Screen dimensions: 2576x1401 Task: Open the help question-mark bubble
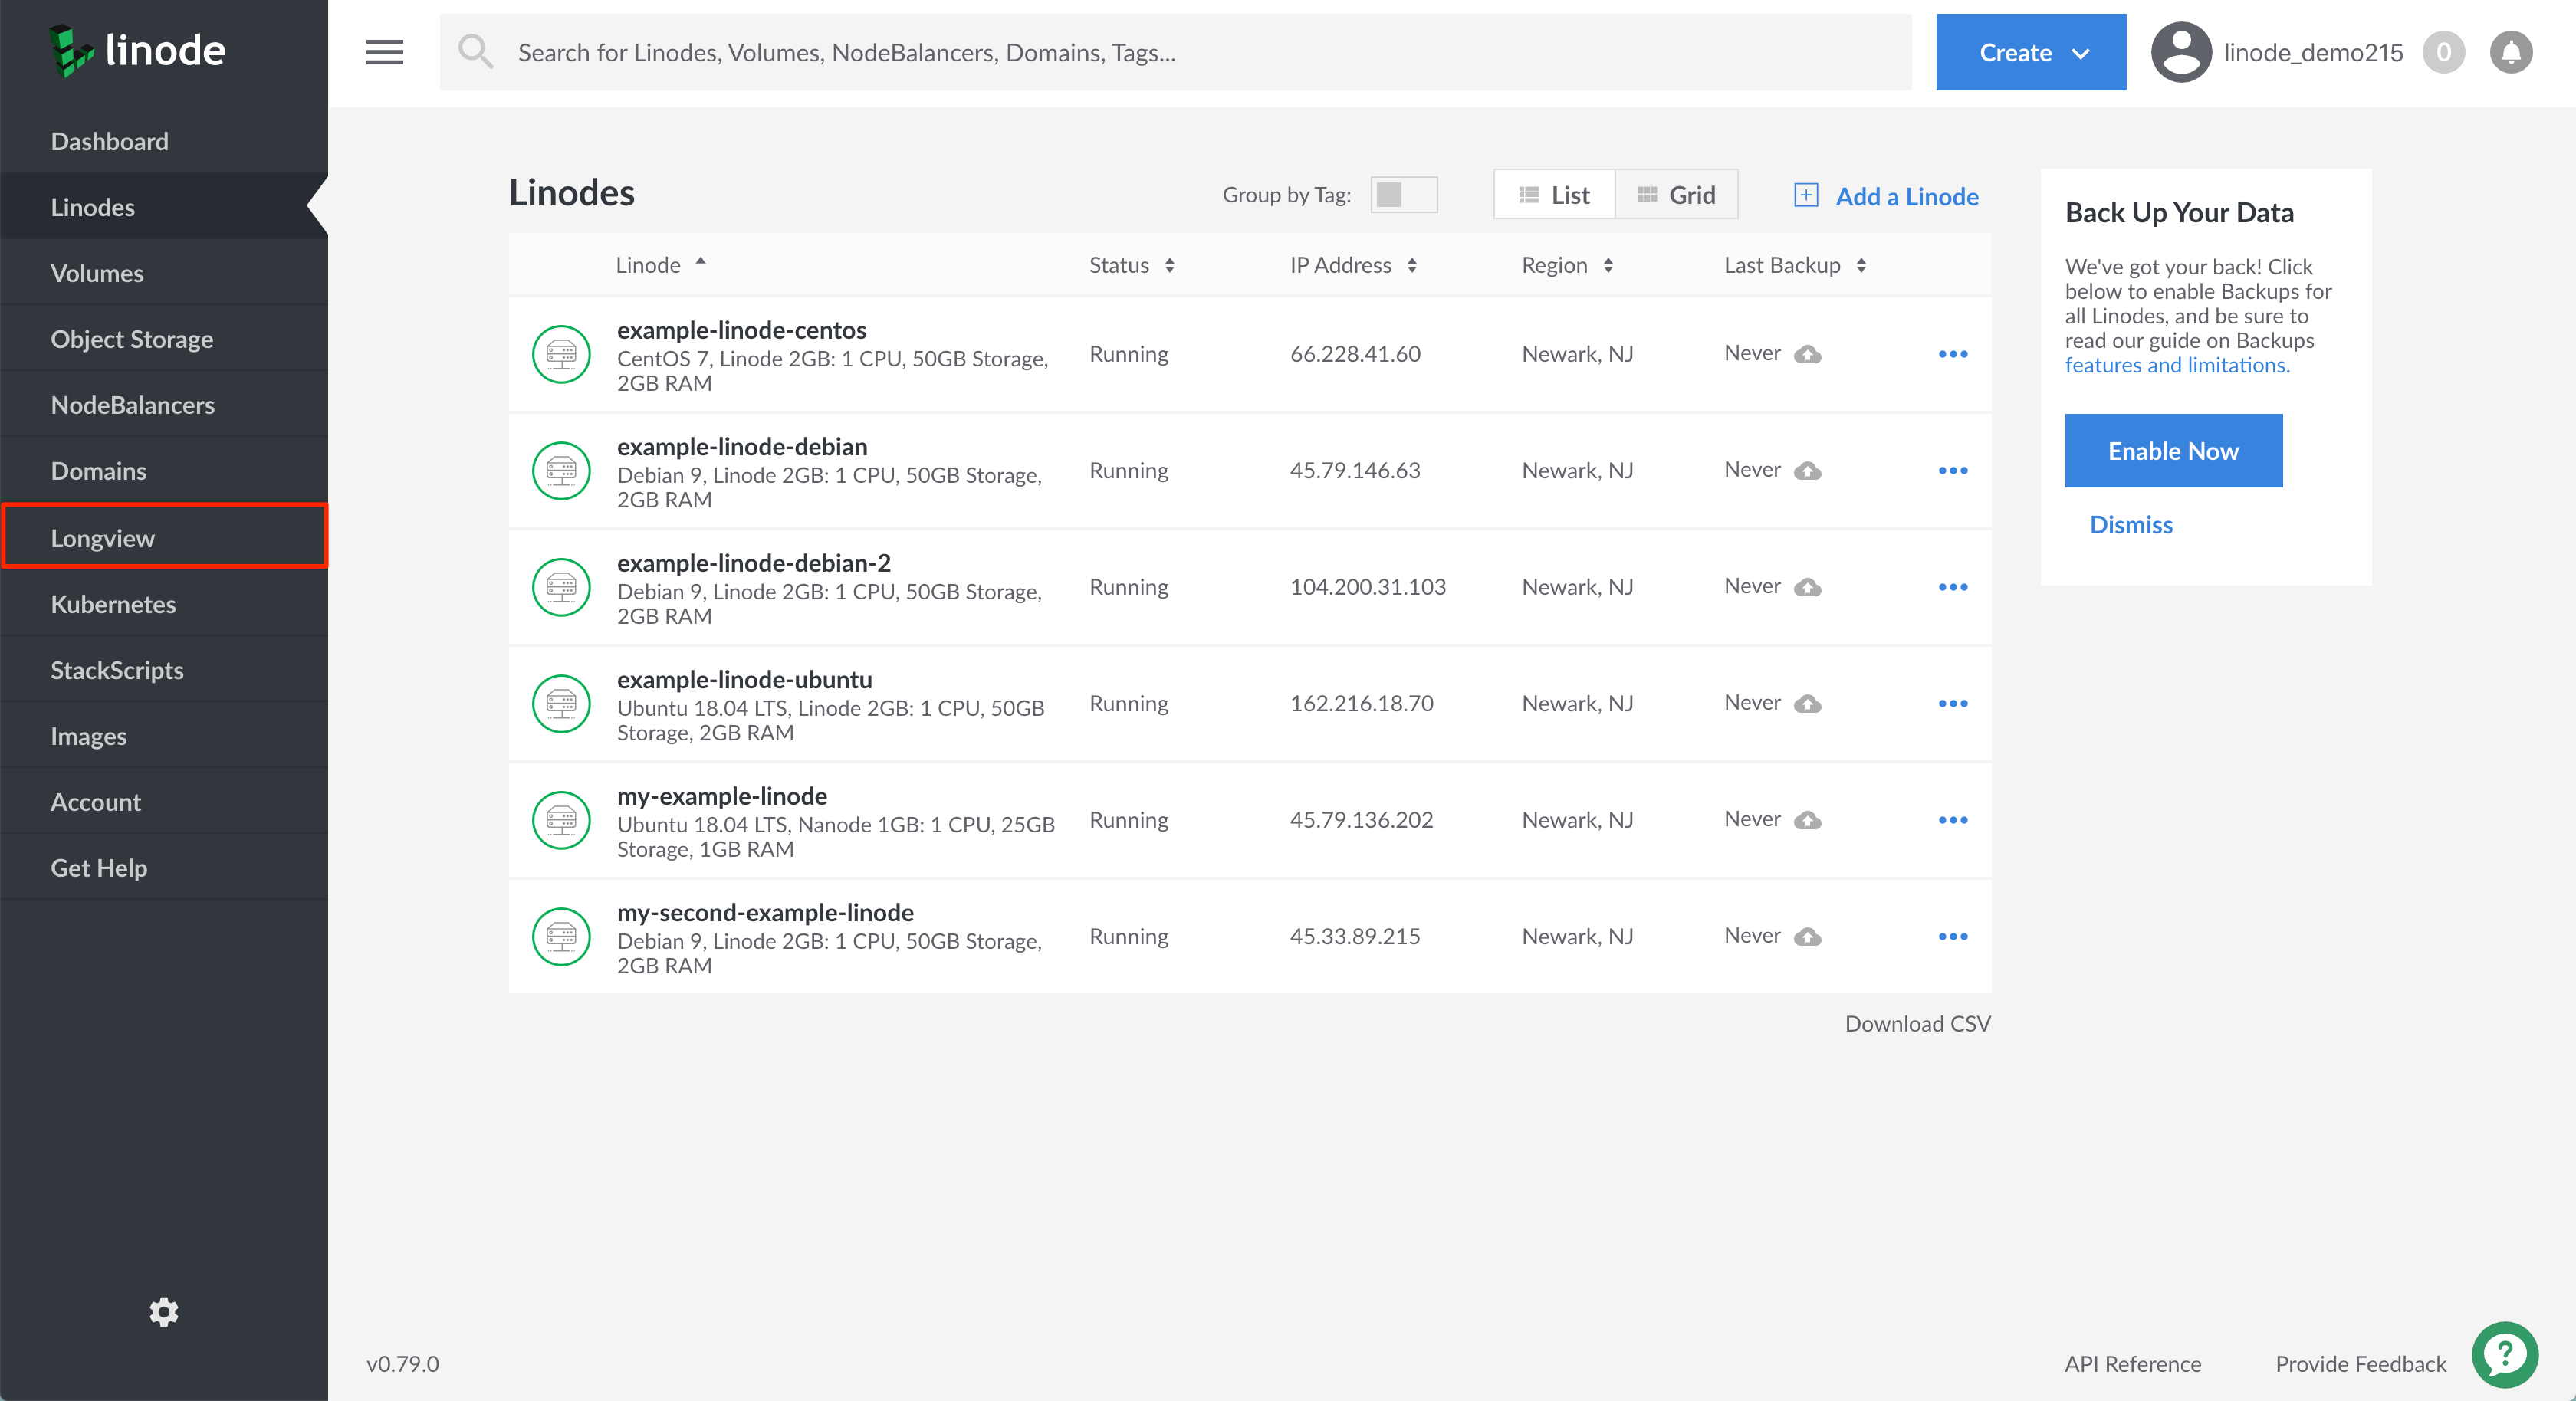pyautogui.click(x=2504, y=1356)
